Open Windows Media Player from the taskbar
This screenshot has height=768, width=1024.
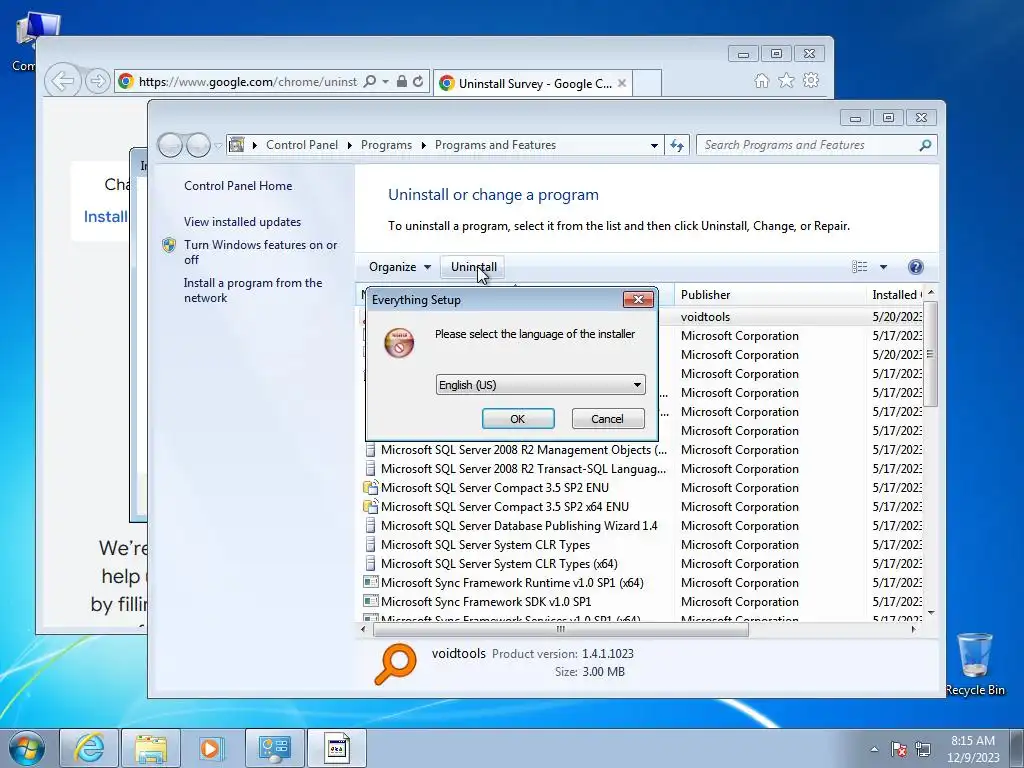point(211,748)
